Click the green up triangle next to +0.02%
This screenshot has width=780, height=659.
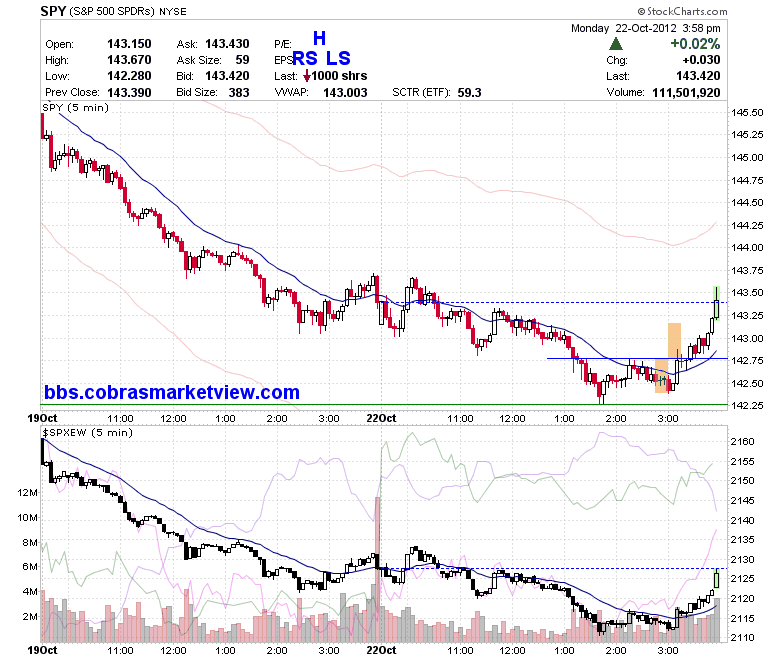click(x=616, y=44)
